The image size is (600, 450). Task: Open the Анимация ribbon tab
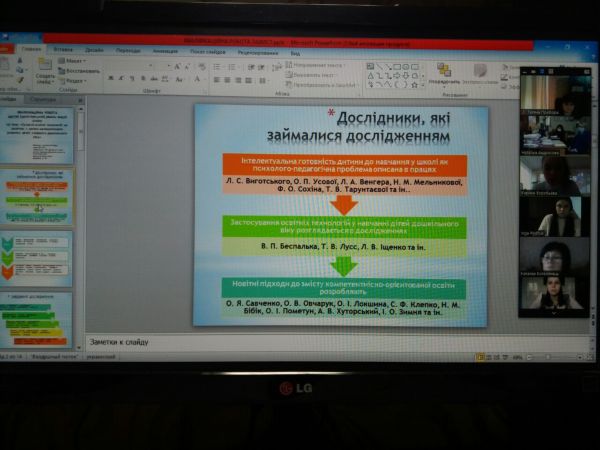[x=161, y=49]
